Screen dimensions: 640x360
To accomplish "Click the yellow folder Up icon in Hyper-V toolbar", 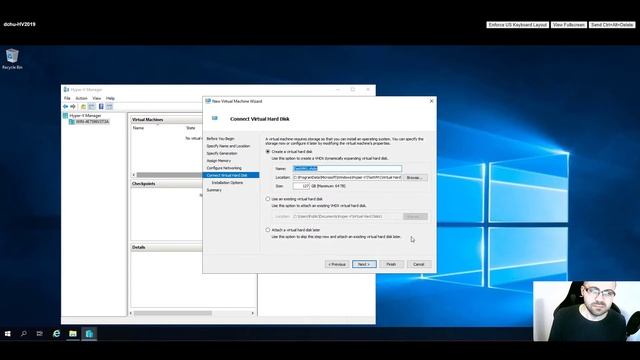I will 84,107.
